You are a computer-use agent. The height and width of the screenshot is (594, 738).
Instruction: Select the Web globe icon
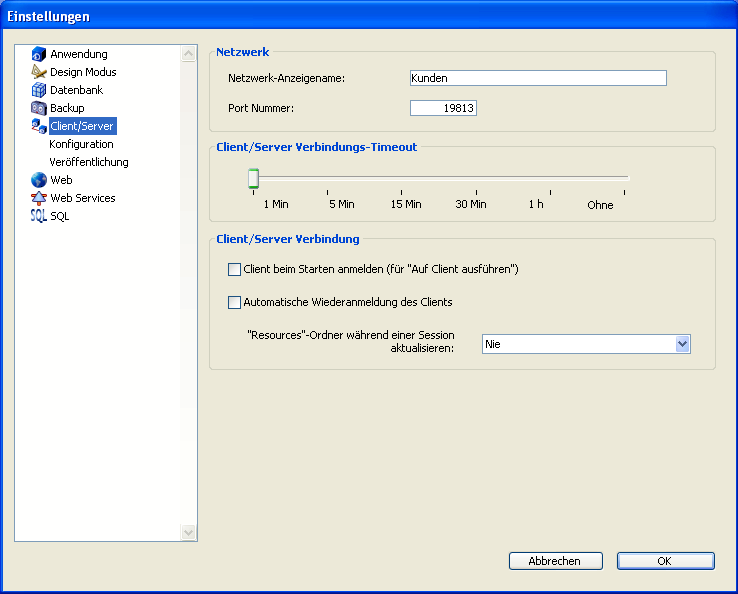point(39,180)
